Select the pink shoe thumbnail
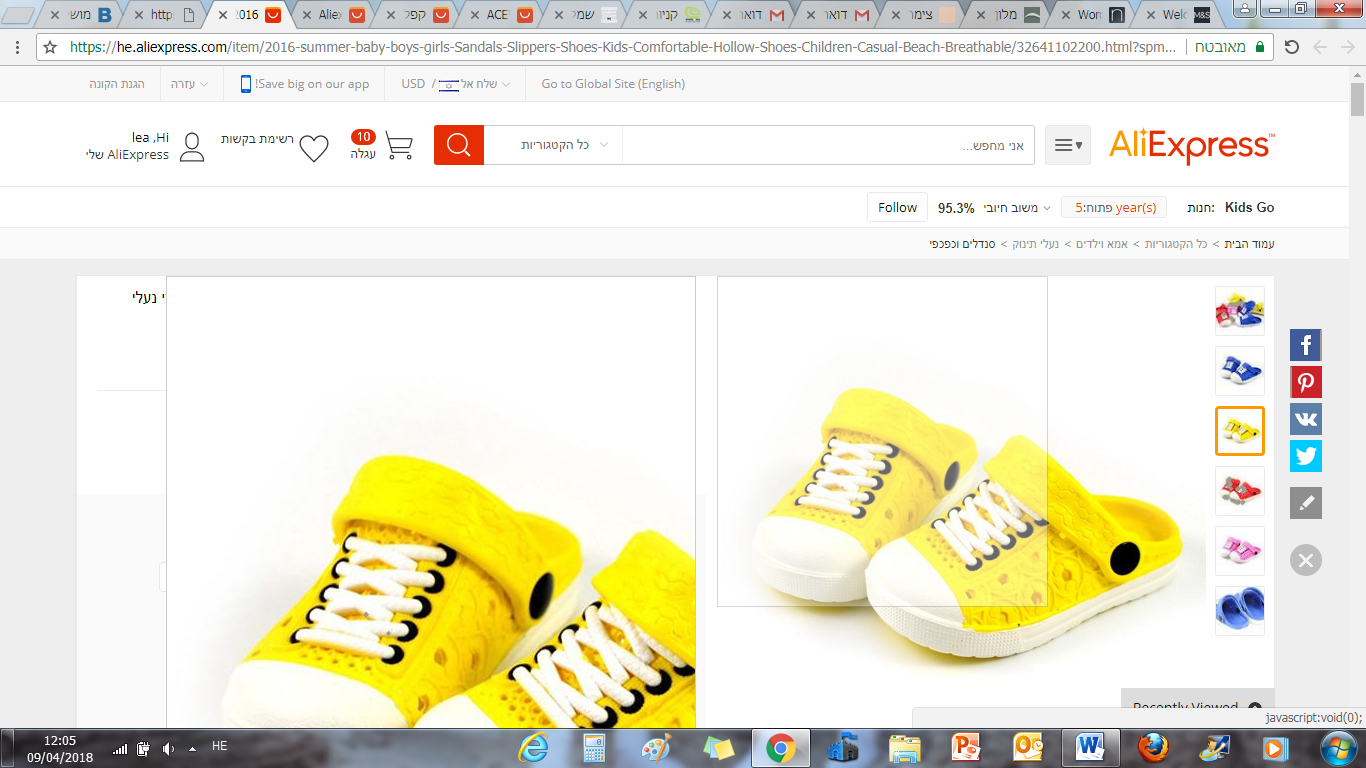Screen dimensions: 1366x768 pyautogui.click(x=1240, y=551)
